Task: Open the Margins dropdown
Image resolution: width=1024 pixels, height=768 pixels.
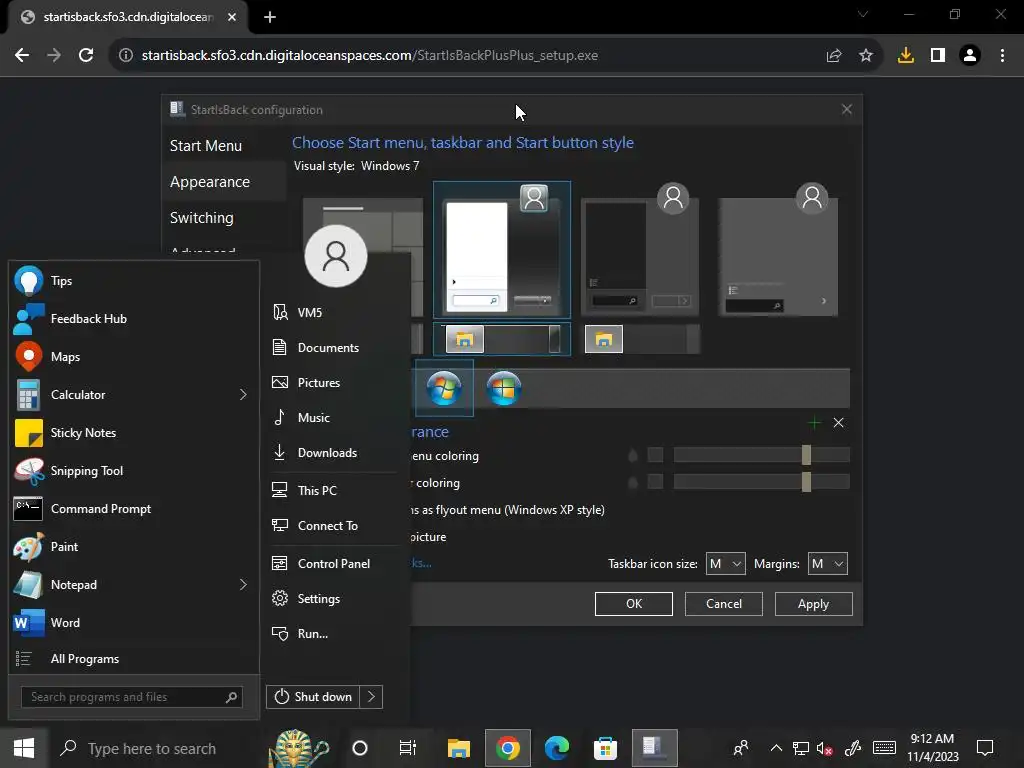Action: (x=827, y=564)
